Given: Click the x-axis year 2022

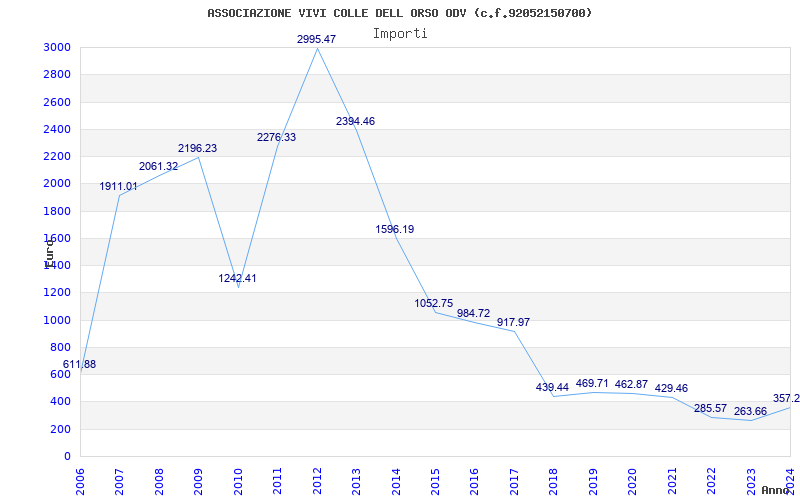Looking at the screenshot, I should [x=711, y=482].
